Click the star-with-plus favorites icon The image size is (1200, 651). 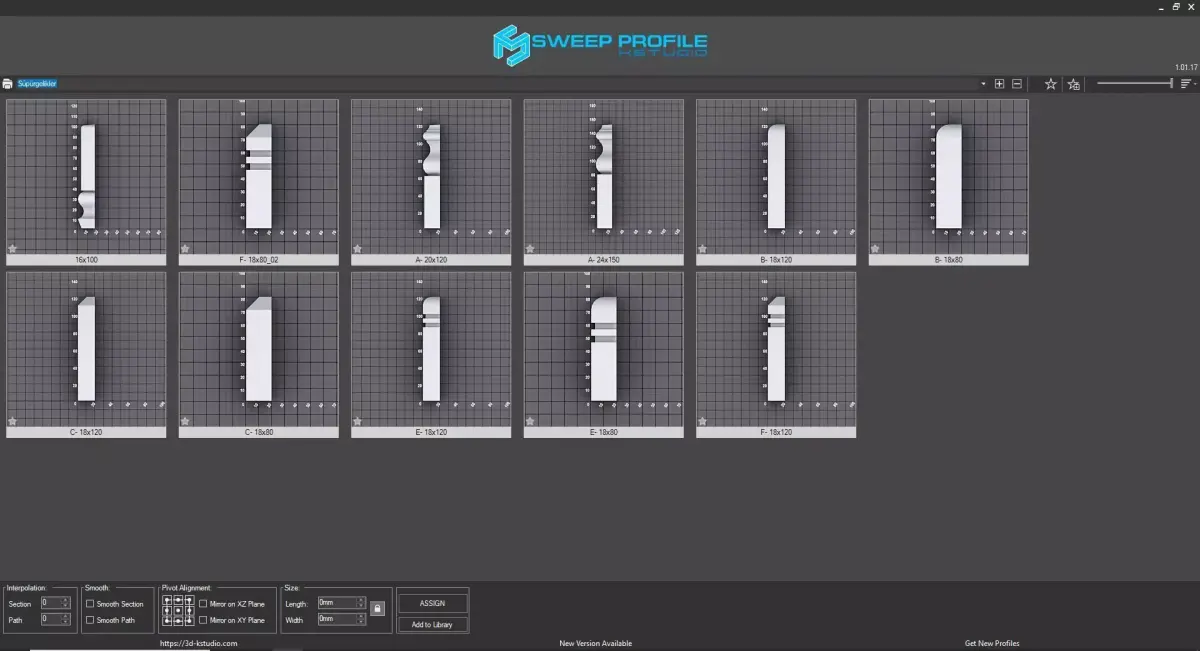(x=1073, y=84)
